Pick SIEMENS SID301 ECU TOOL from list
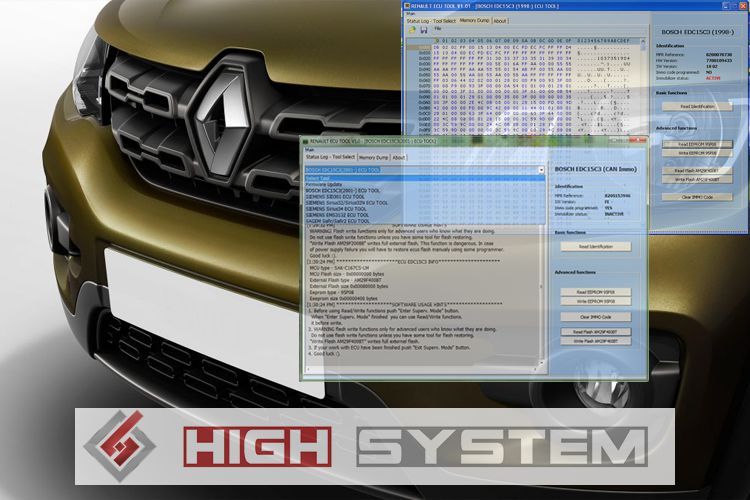Viewport: 750px width, 500px height. (425, 197)
